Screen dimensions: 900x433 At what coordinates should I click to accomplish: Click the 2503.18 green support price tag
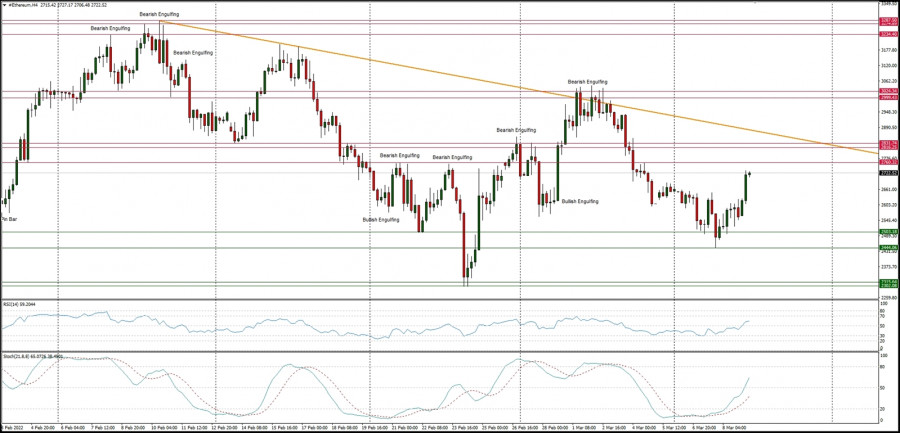(887, 232)
